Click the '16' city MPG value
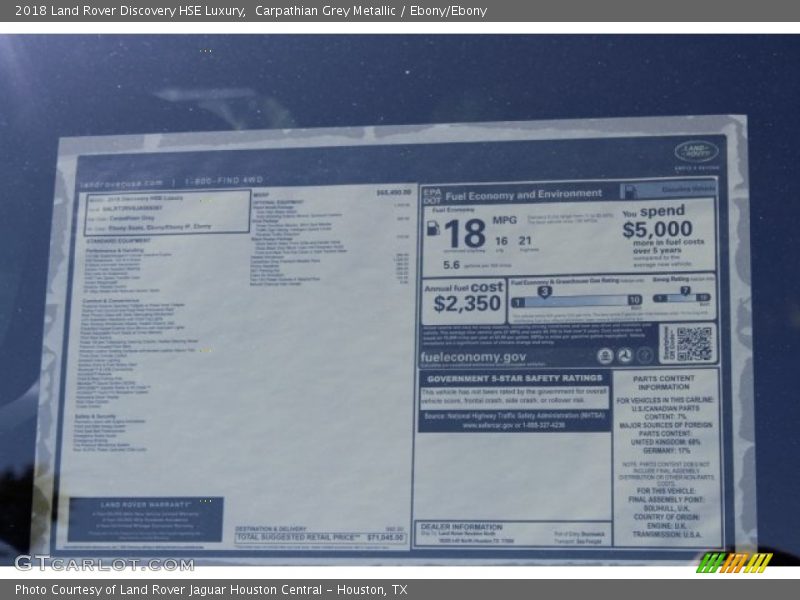Screen dimensions: 800x600 point(501,241)
